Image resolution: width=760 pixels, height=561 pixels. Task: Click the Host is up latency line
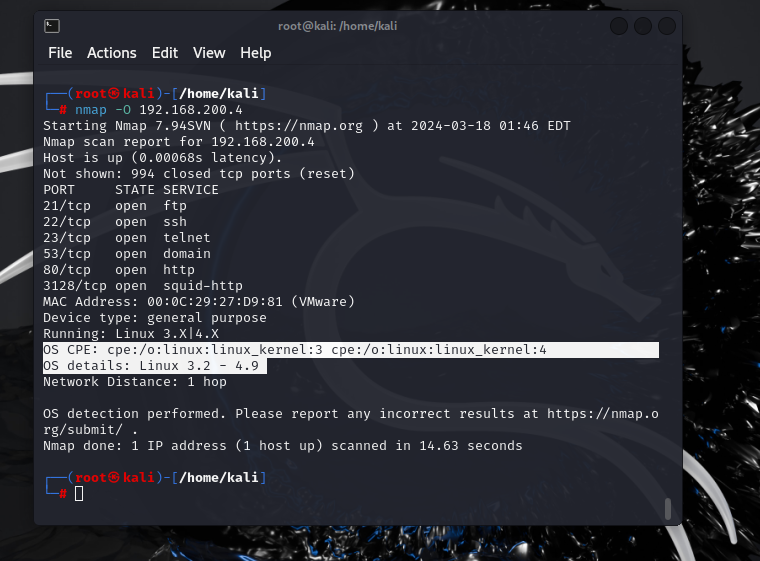click(x=162, y=158)
